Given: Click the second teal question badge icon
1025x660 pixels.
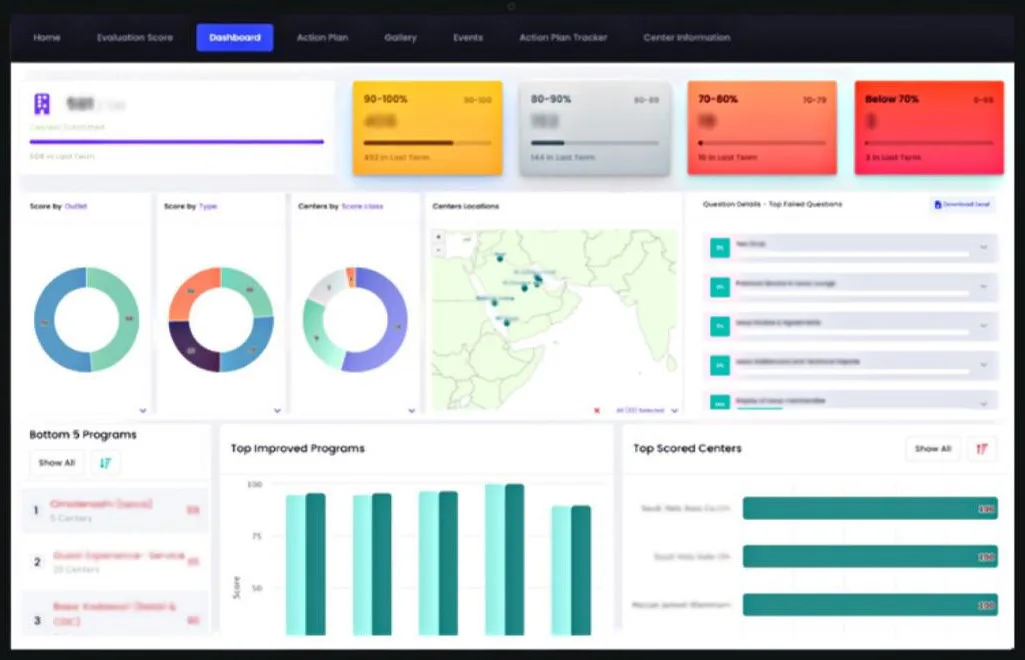Looking at the screenshot, I should (720, 287).
